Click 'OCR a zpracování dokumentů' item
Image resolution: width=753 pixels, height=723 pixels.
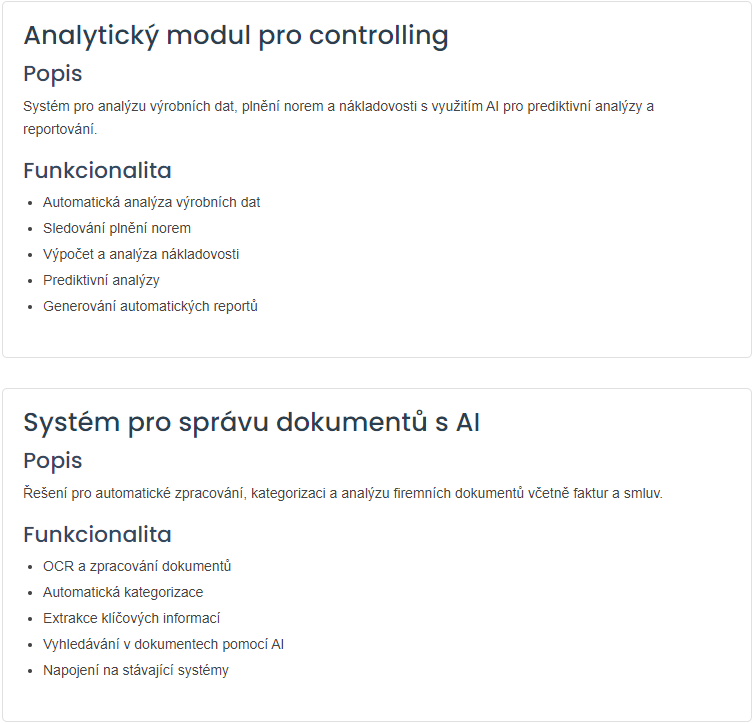click(137, 566)
